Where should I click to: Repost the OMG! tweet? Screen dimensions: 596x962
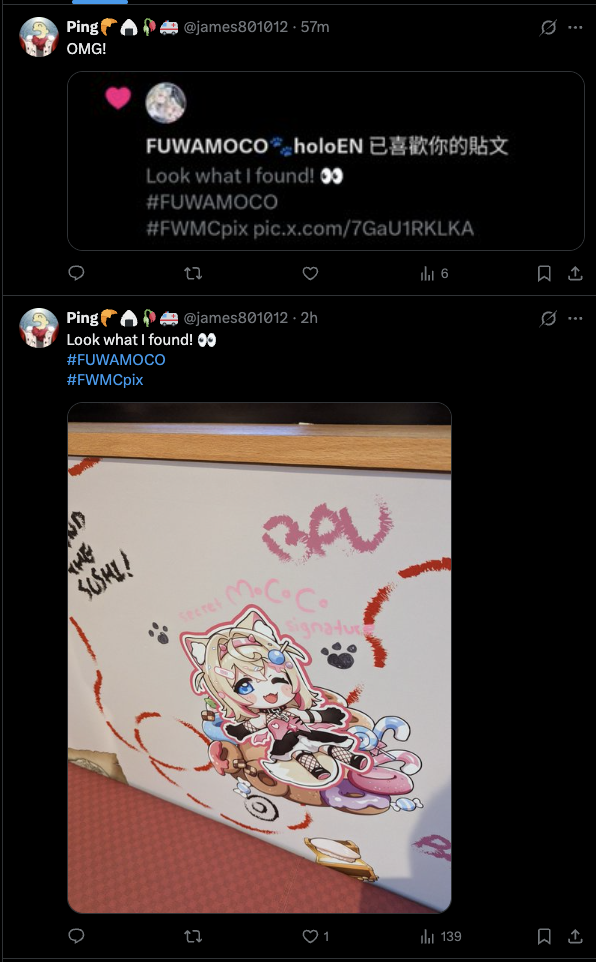pos(193,273)
